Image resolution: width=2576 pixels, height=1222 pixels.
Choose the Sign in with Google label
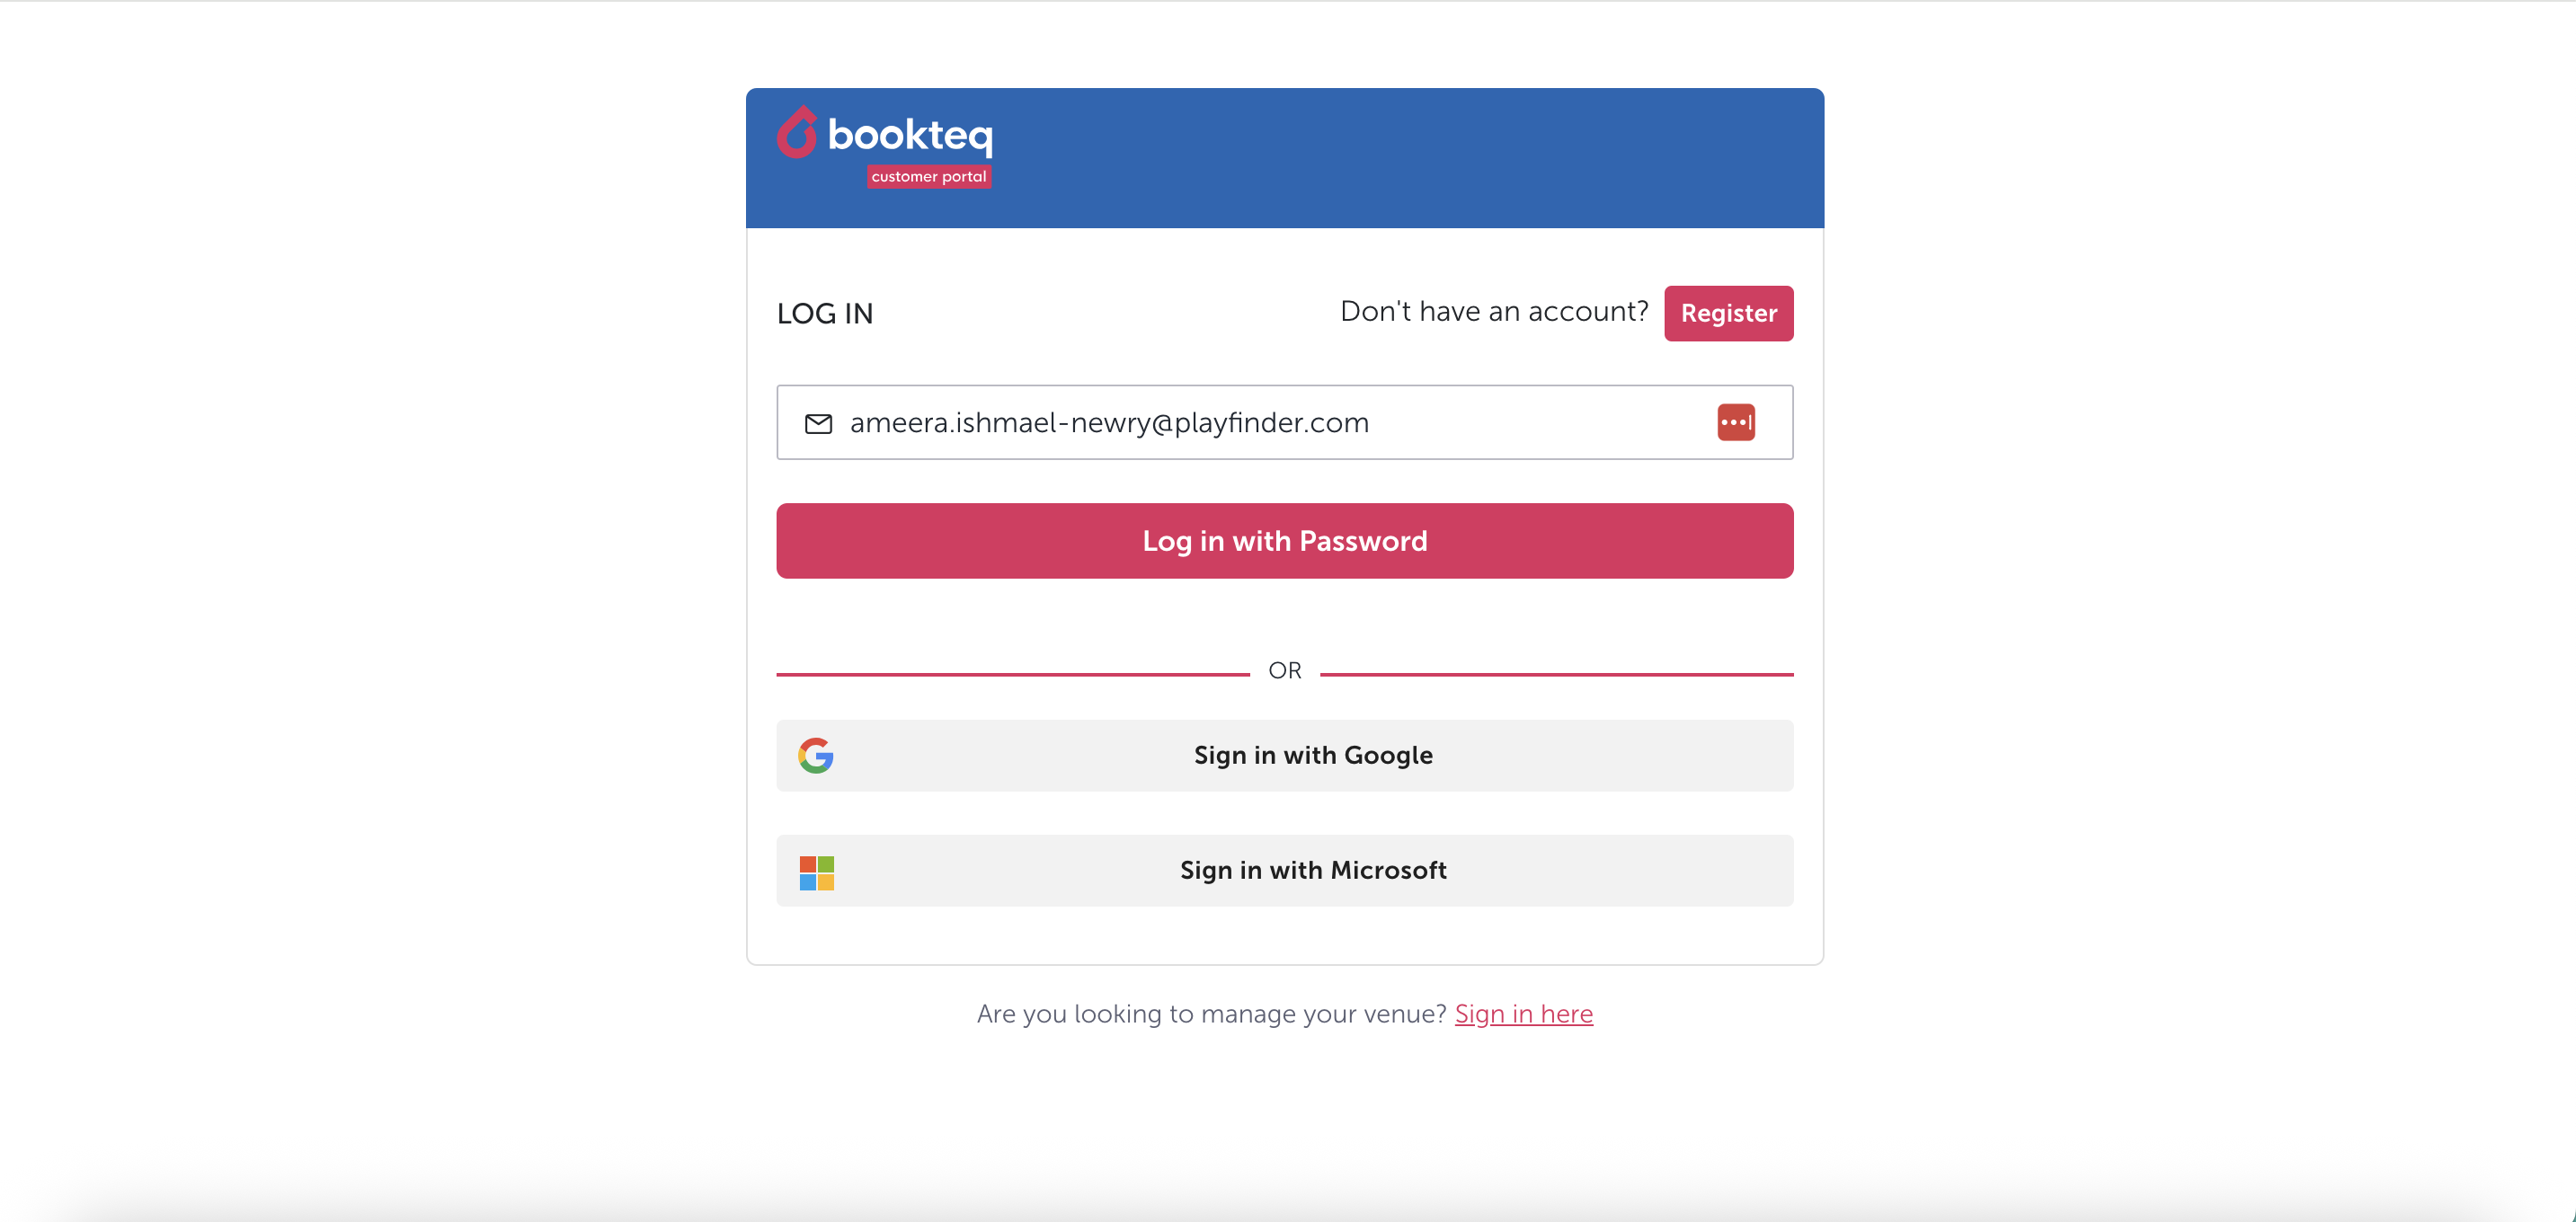1312,756
